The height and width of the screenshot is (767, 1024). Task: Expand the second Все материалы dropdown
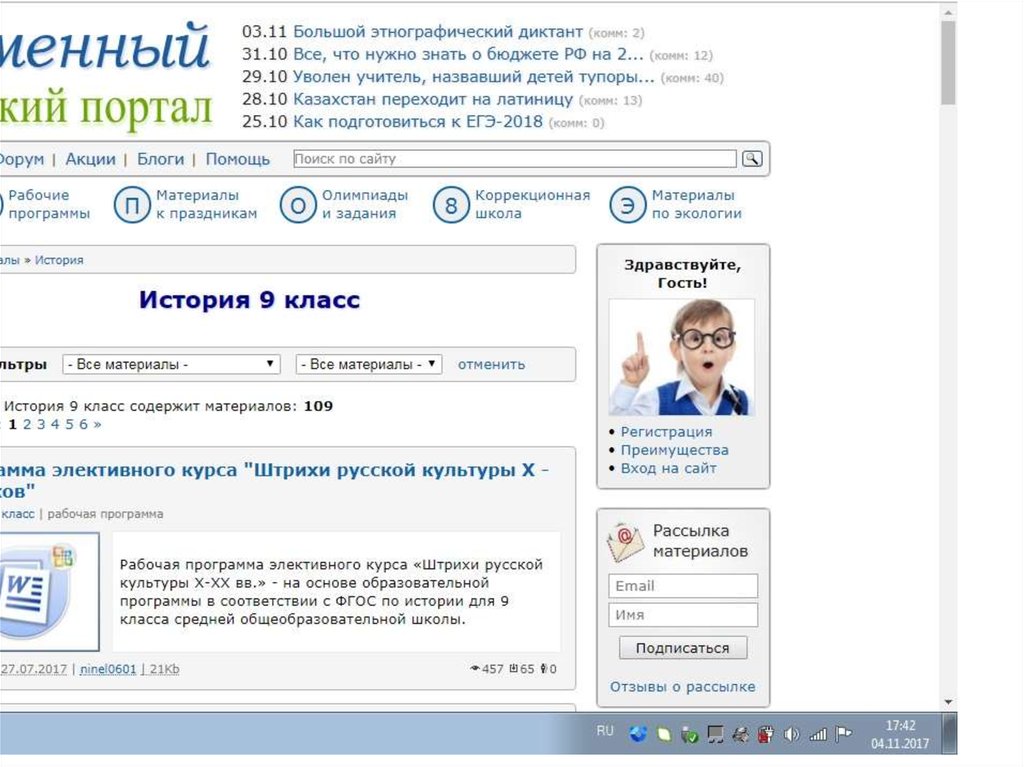pyautogui.click(x=368, y=365)
